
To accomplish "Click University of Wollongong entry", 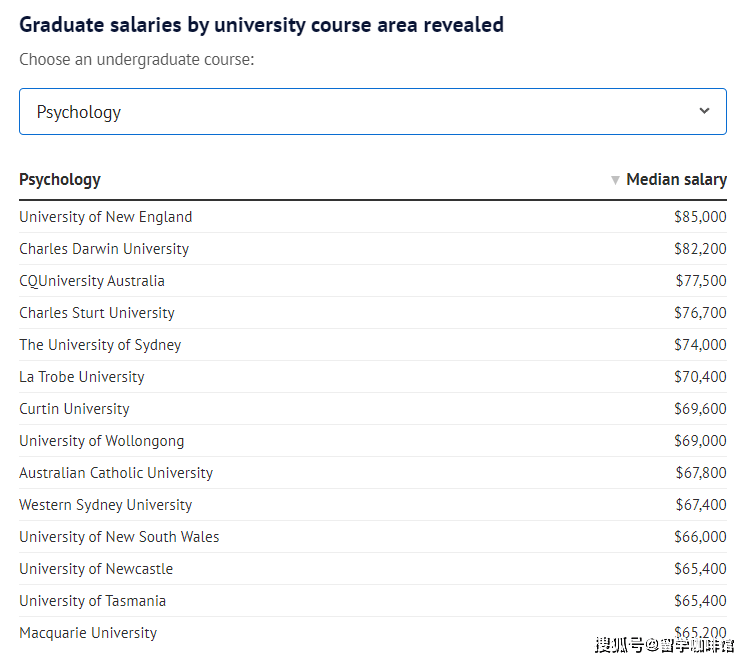I will pos(102,441).
